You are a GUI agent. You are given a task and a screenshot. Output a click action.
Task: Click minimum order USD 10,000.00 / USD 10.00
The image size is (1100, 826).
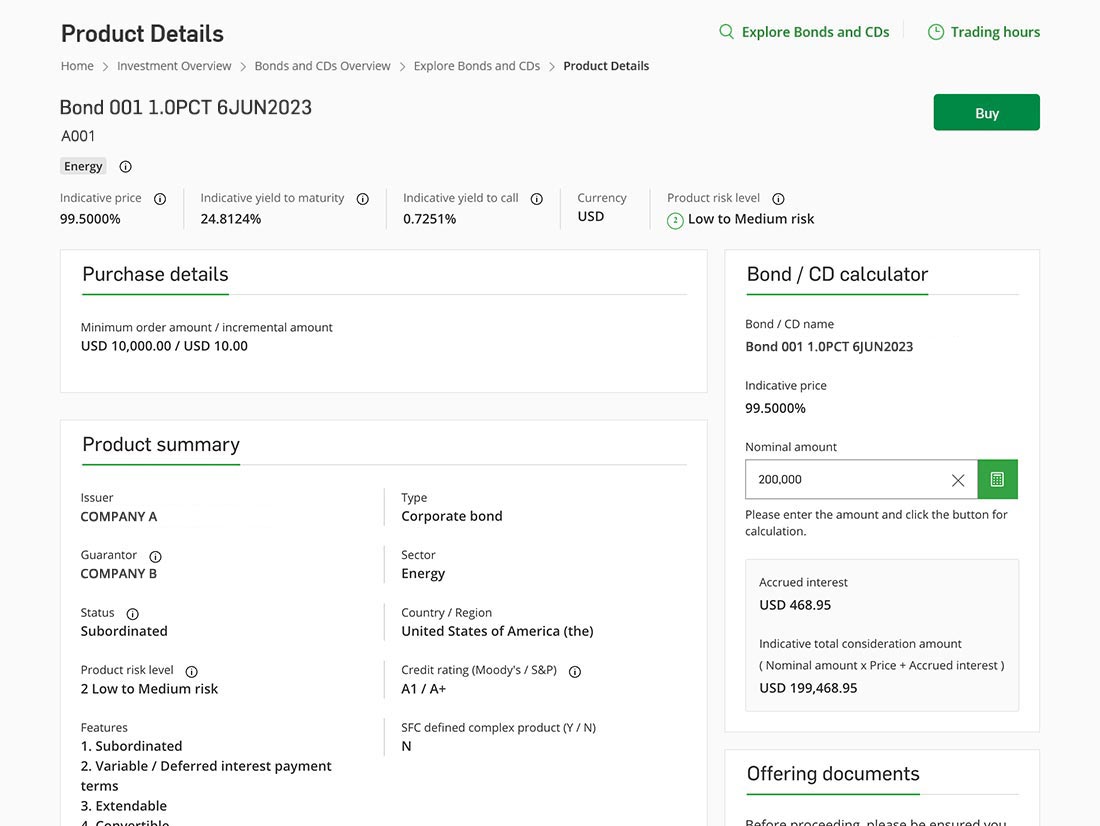click(164, 346)
